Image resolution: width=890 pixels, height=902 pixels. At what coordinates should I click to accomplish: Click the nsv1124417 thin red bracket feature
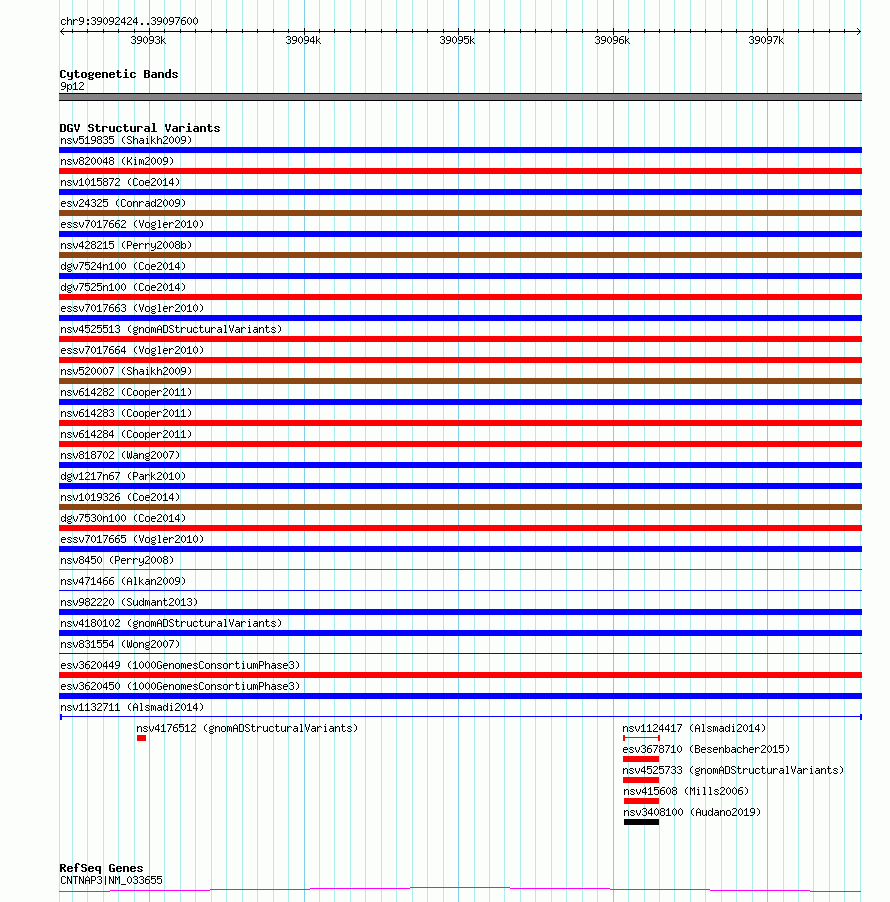641,738
